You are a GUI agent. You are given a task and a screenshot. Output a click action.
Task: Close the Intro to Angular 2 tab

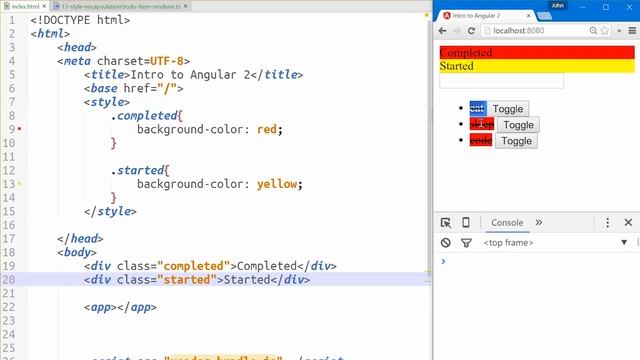(x=529, y=16)
